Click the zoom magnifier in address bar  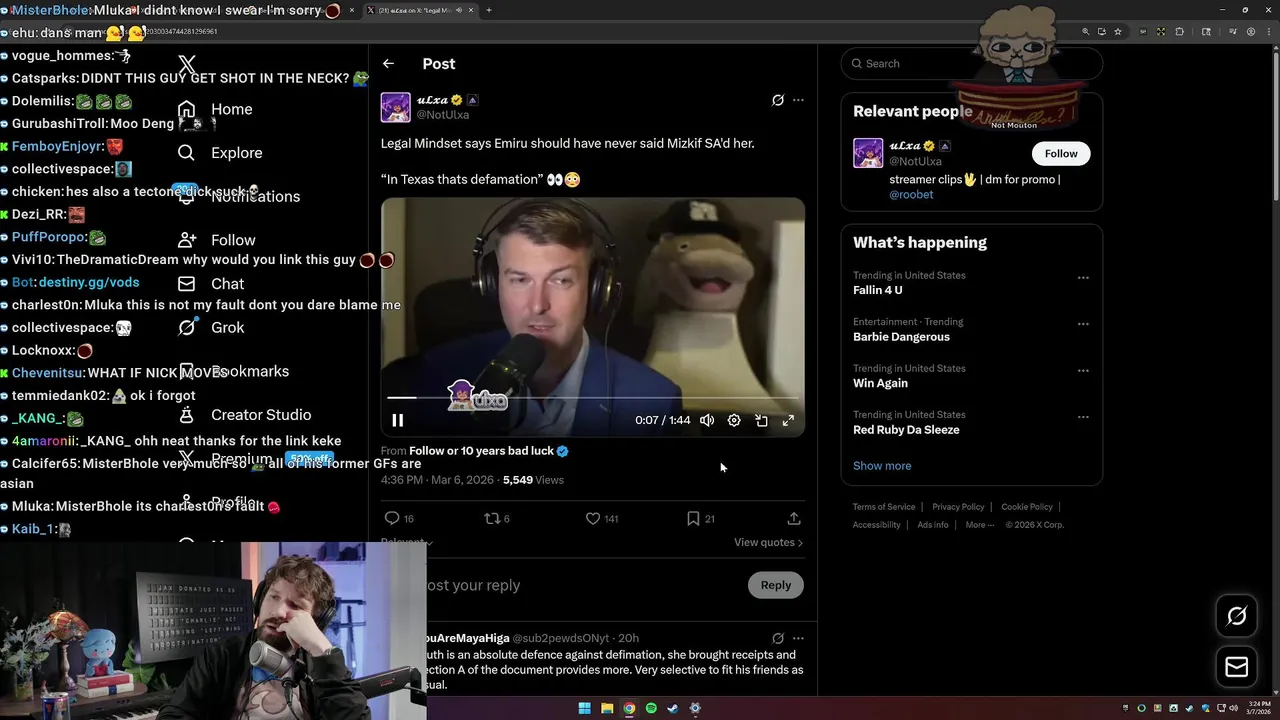tap(1086, 31)
